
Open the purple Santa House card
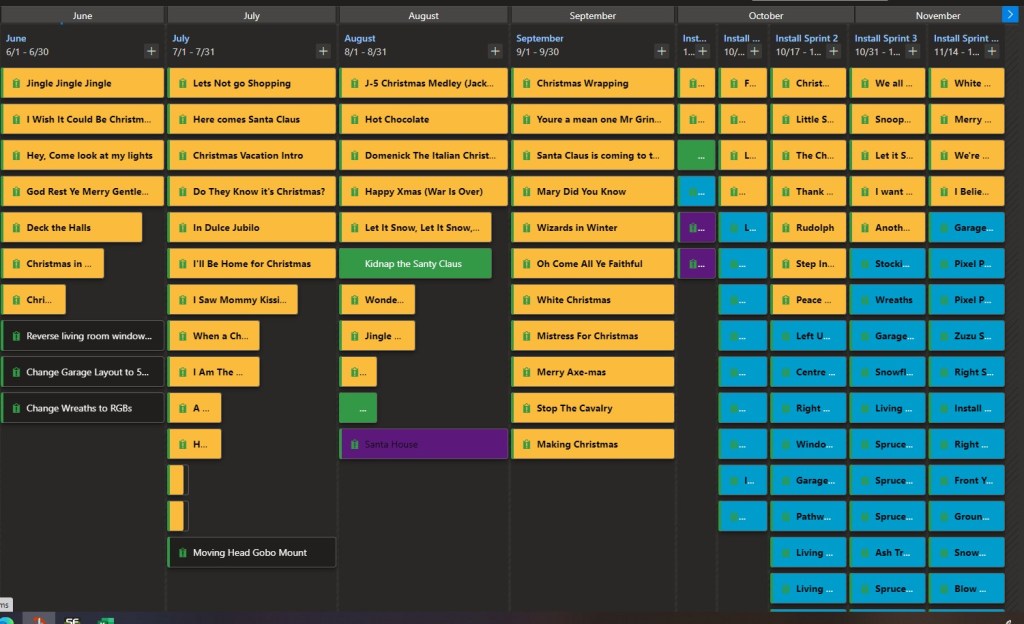pyautogui.click(x=424, y=444)
